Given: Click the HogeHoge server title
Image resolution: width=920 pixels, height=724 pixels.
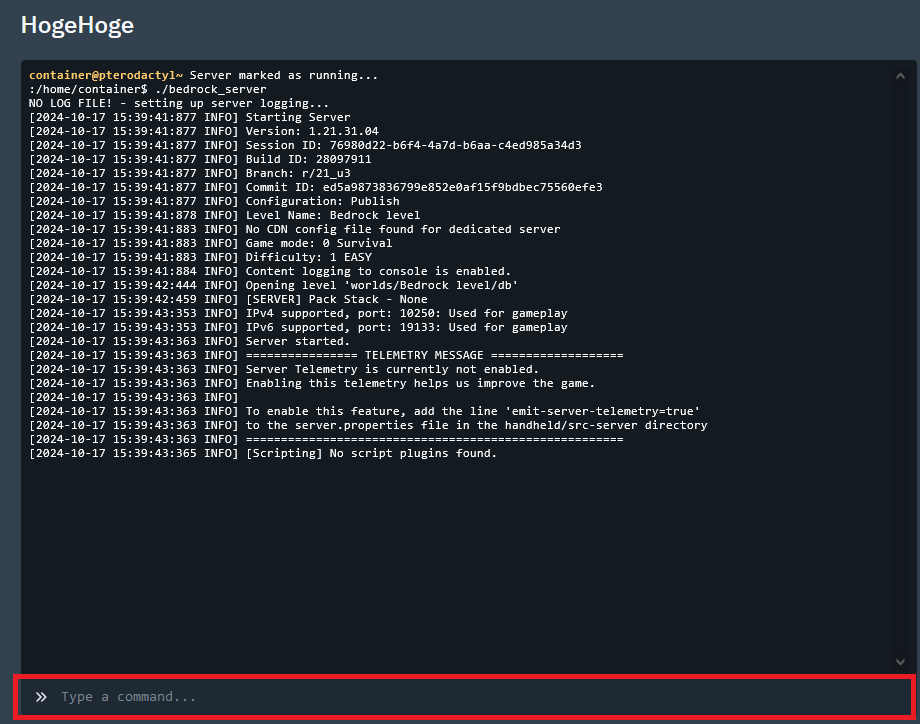Looking at the screenshot, I should tap(77, 26).
